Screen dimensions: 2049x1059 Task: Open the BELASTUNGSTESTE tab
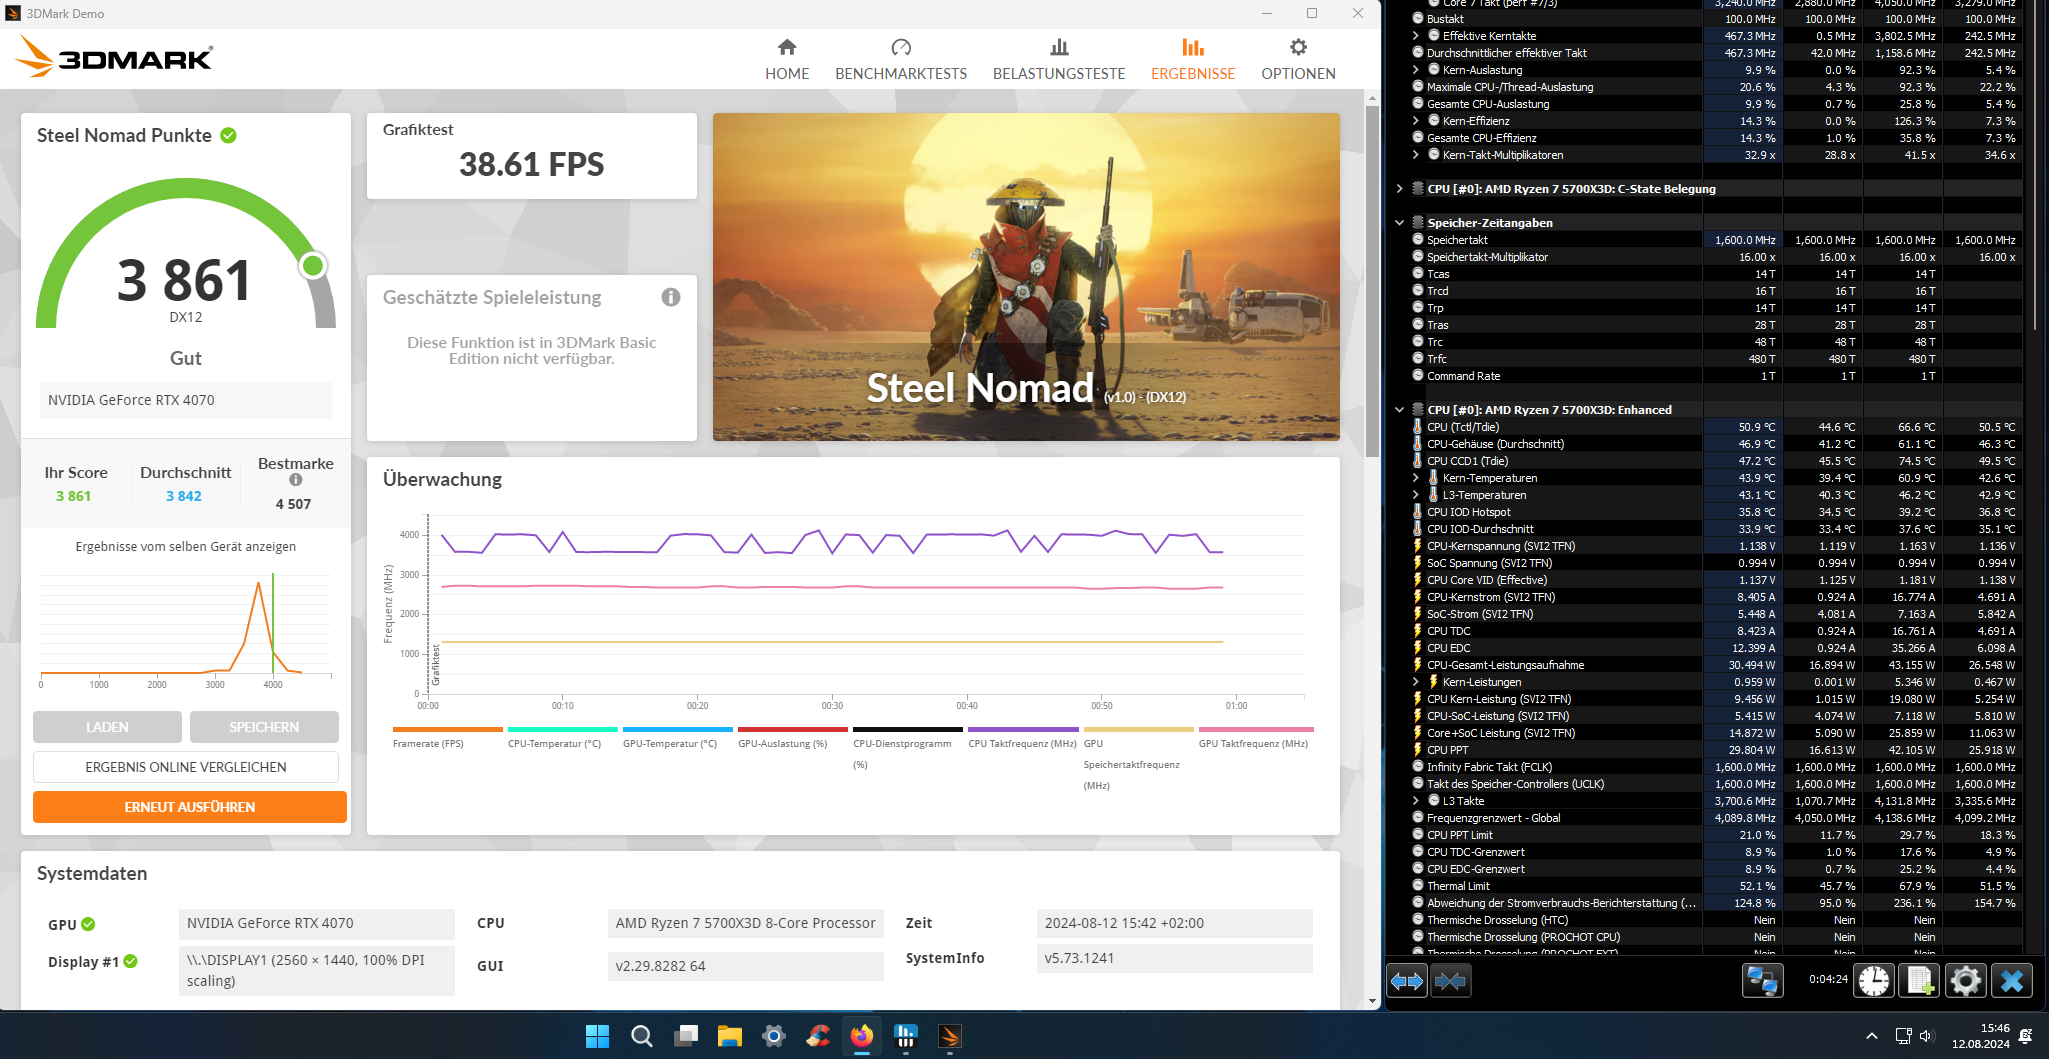[x=1059, y=59]
